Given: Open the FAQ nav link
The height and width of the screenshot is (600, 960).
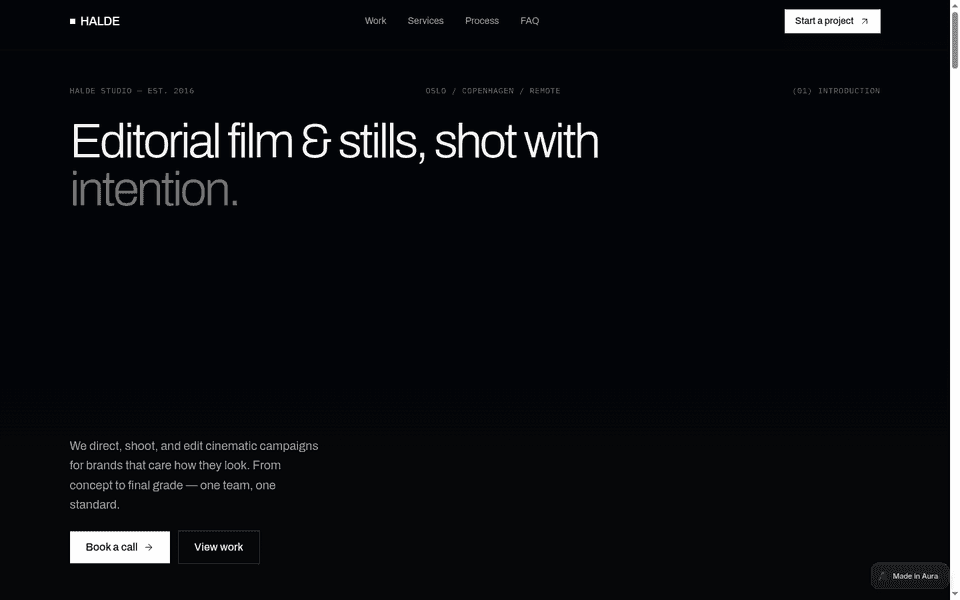Looking at the screenshot, I should click(530, 21).
